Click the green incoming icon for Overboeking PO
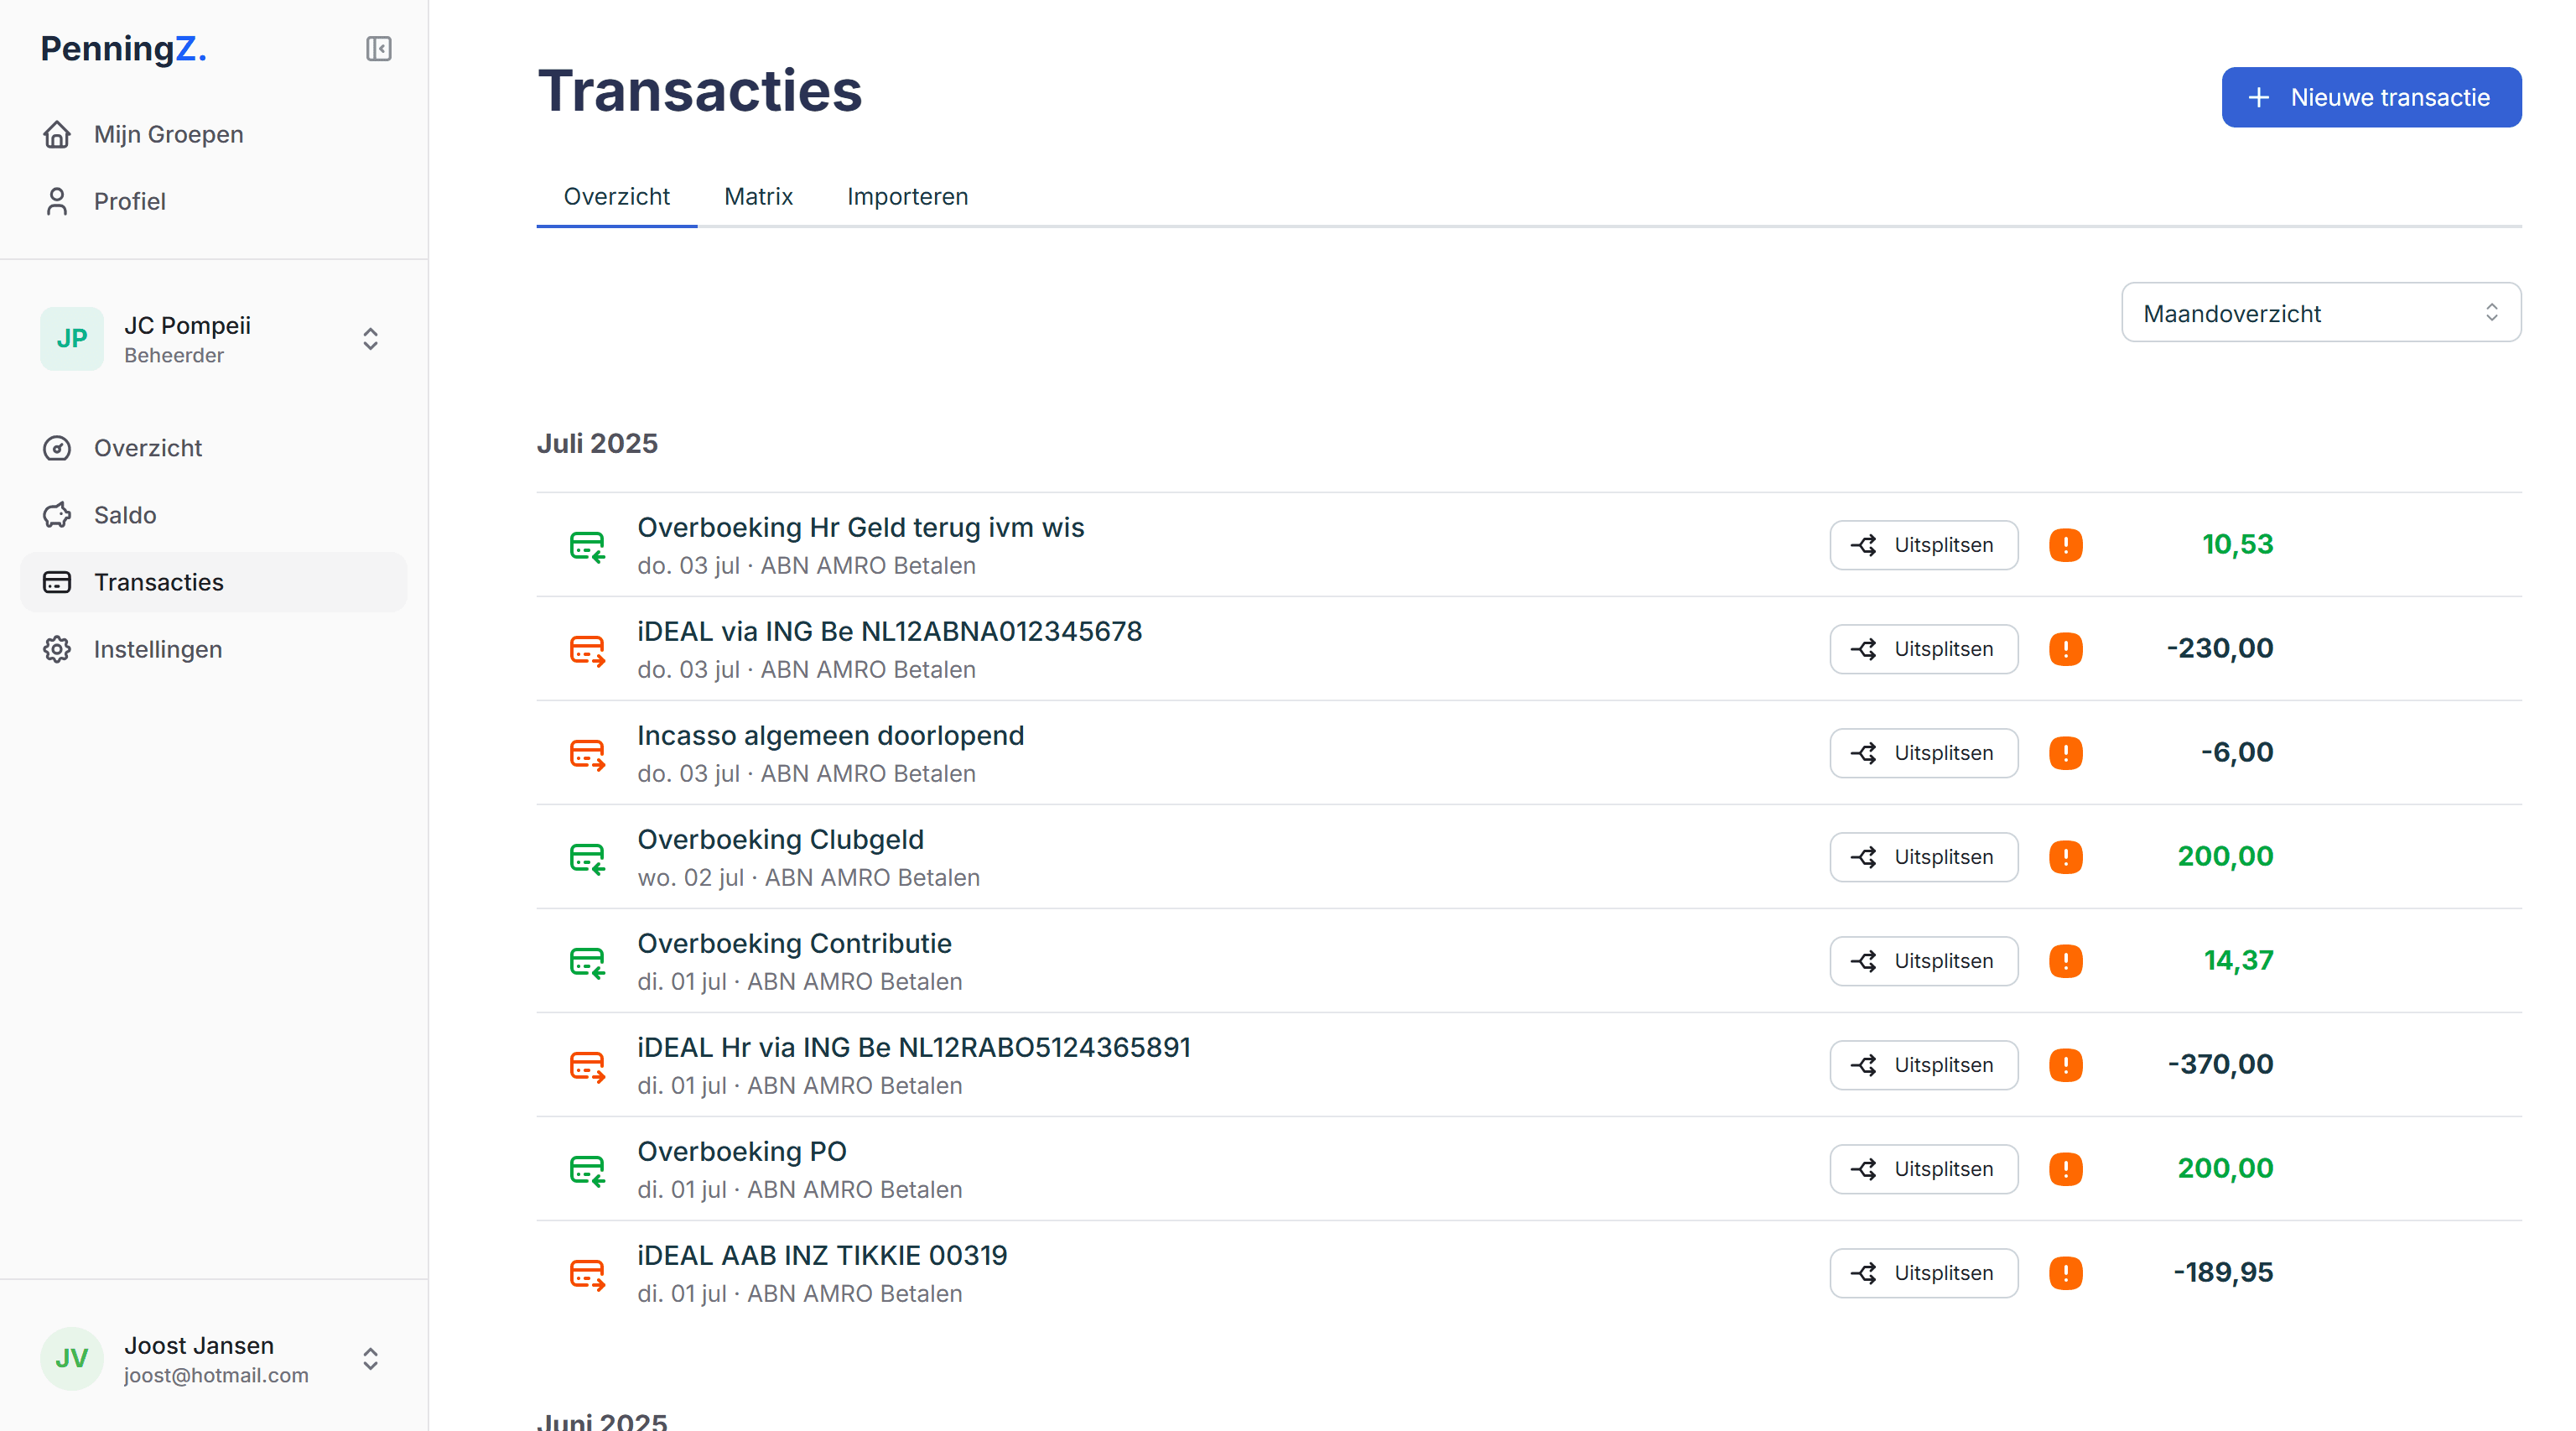Screen dimensions: 2576x1431 click(x=587, y=1170)
